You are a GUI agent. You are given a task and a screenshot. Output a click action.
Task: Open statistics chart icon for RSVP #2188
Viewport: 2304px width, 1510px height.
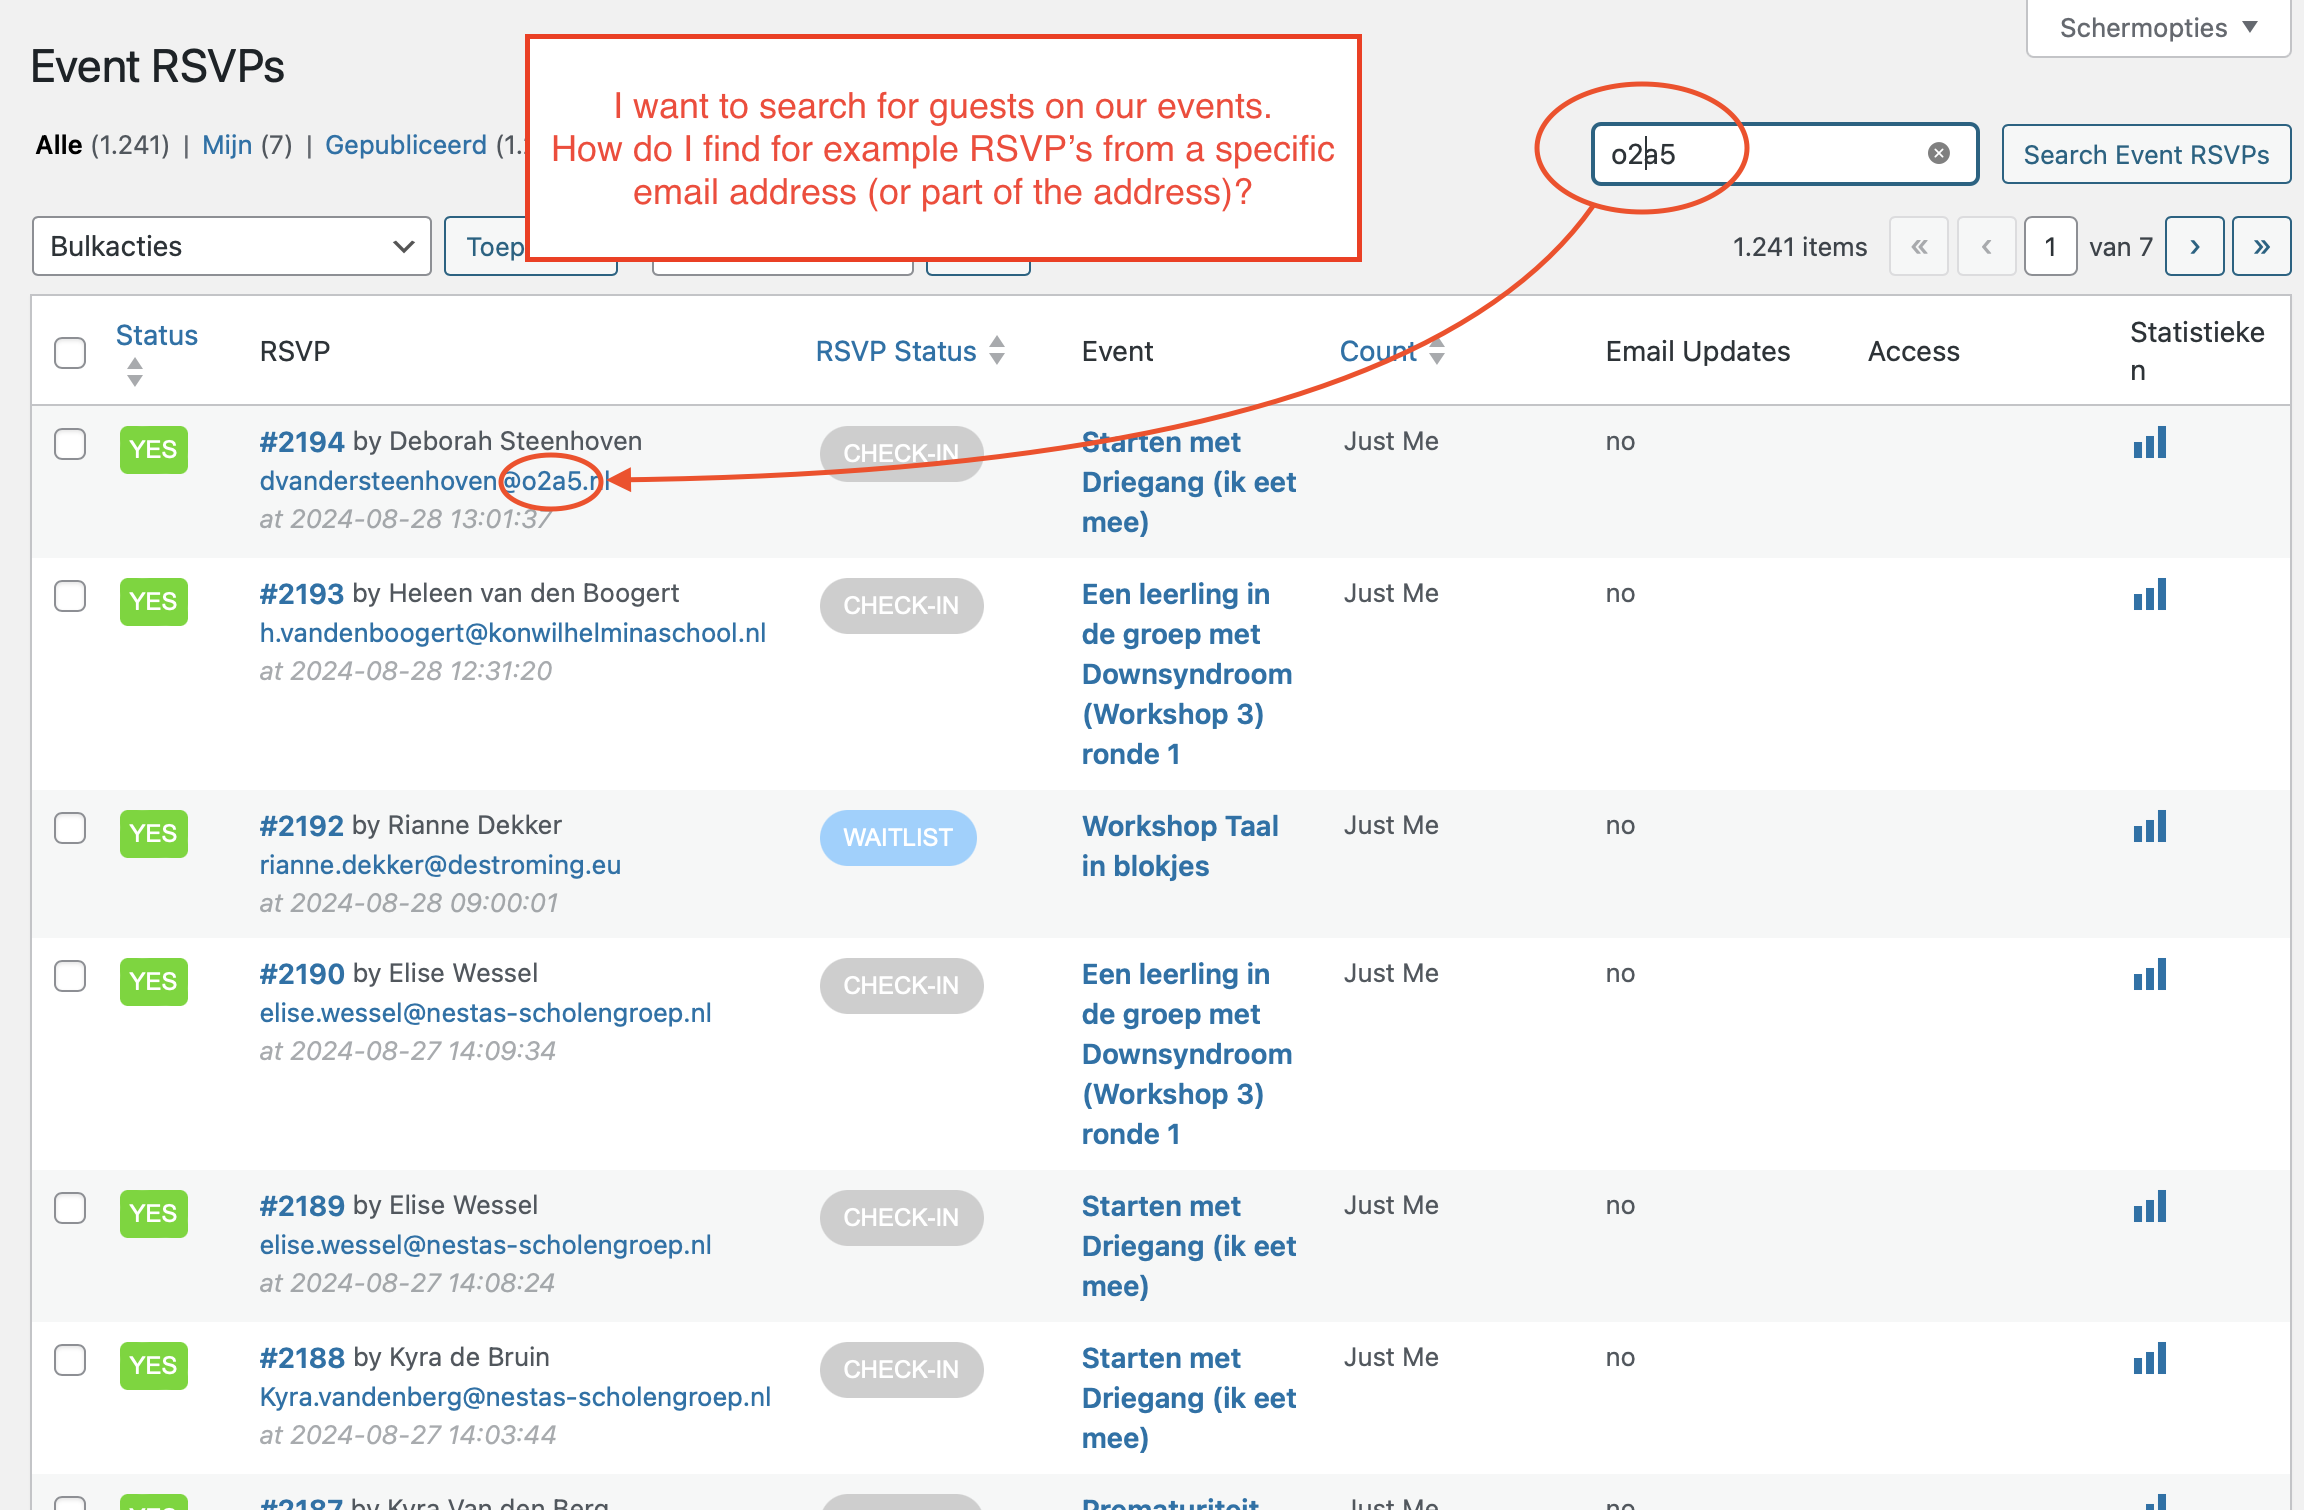click(x=2149, y=1358)
